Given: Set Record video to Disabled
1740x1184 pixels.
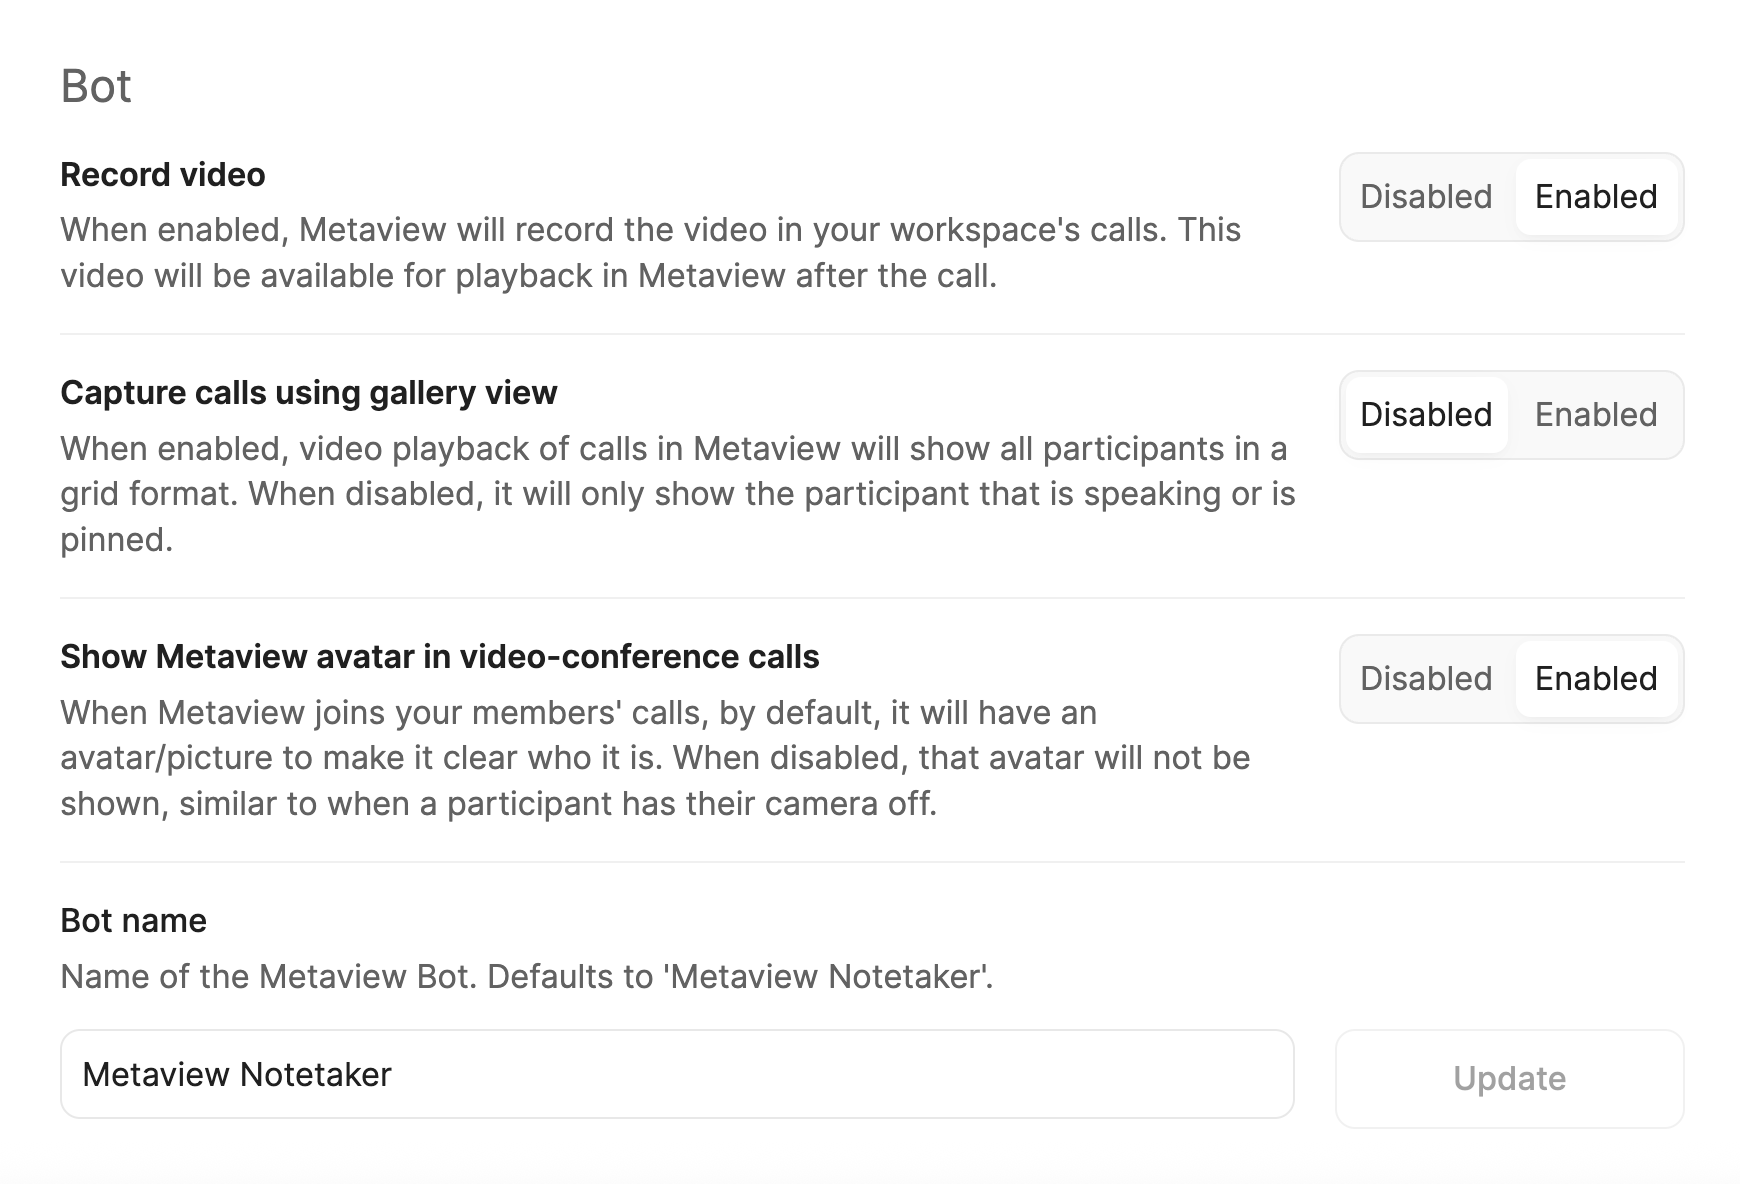Looking at the screenshot, I should [x=1426, y=197].
